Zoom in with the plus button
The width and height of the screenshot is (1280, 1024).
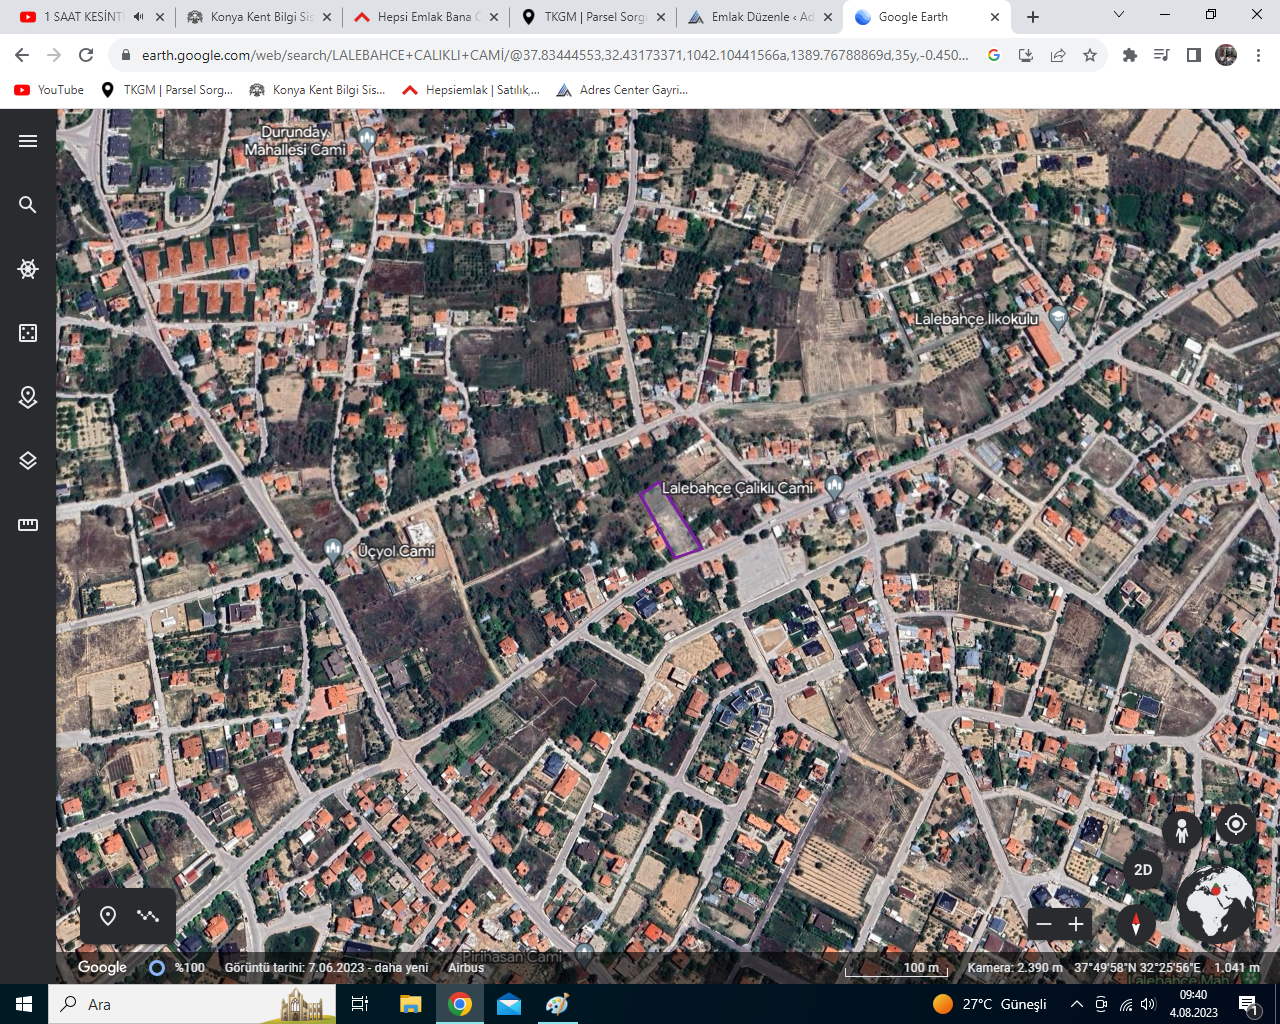tap(1076, 924)
